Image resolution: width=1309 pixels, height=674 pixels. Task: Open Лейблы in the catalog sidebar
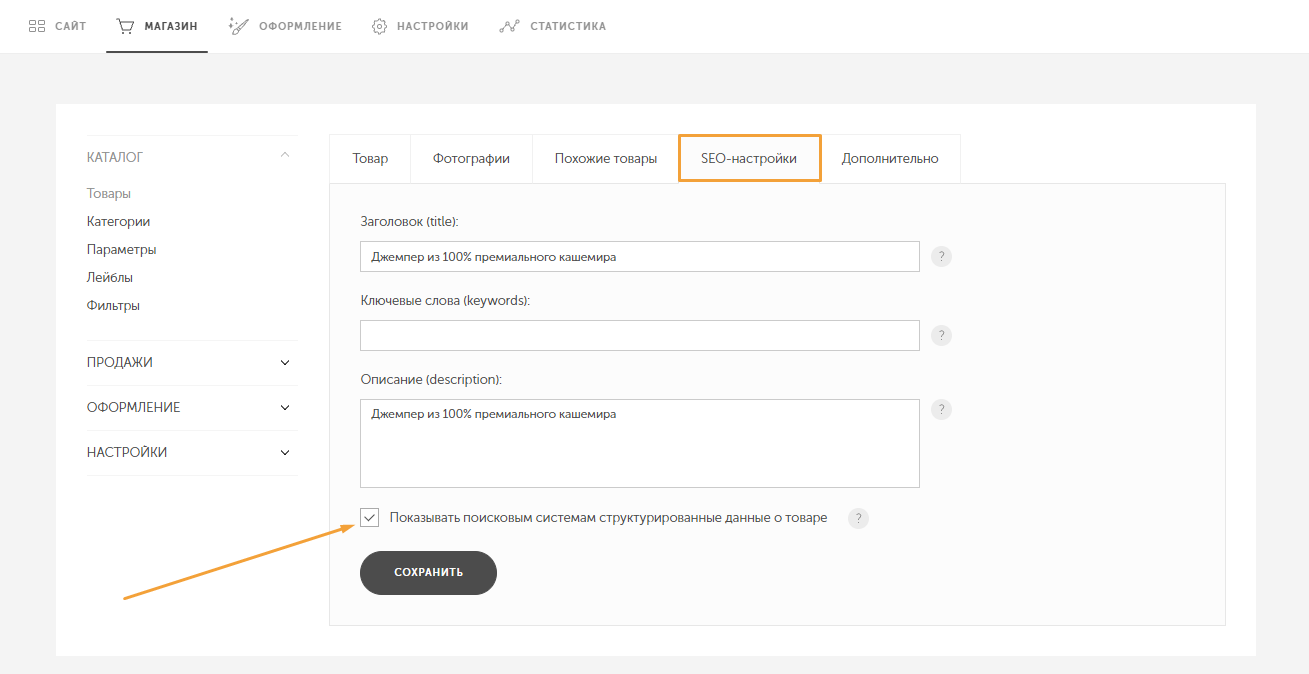click(110, 278)
